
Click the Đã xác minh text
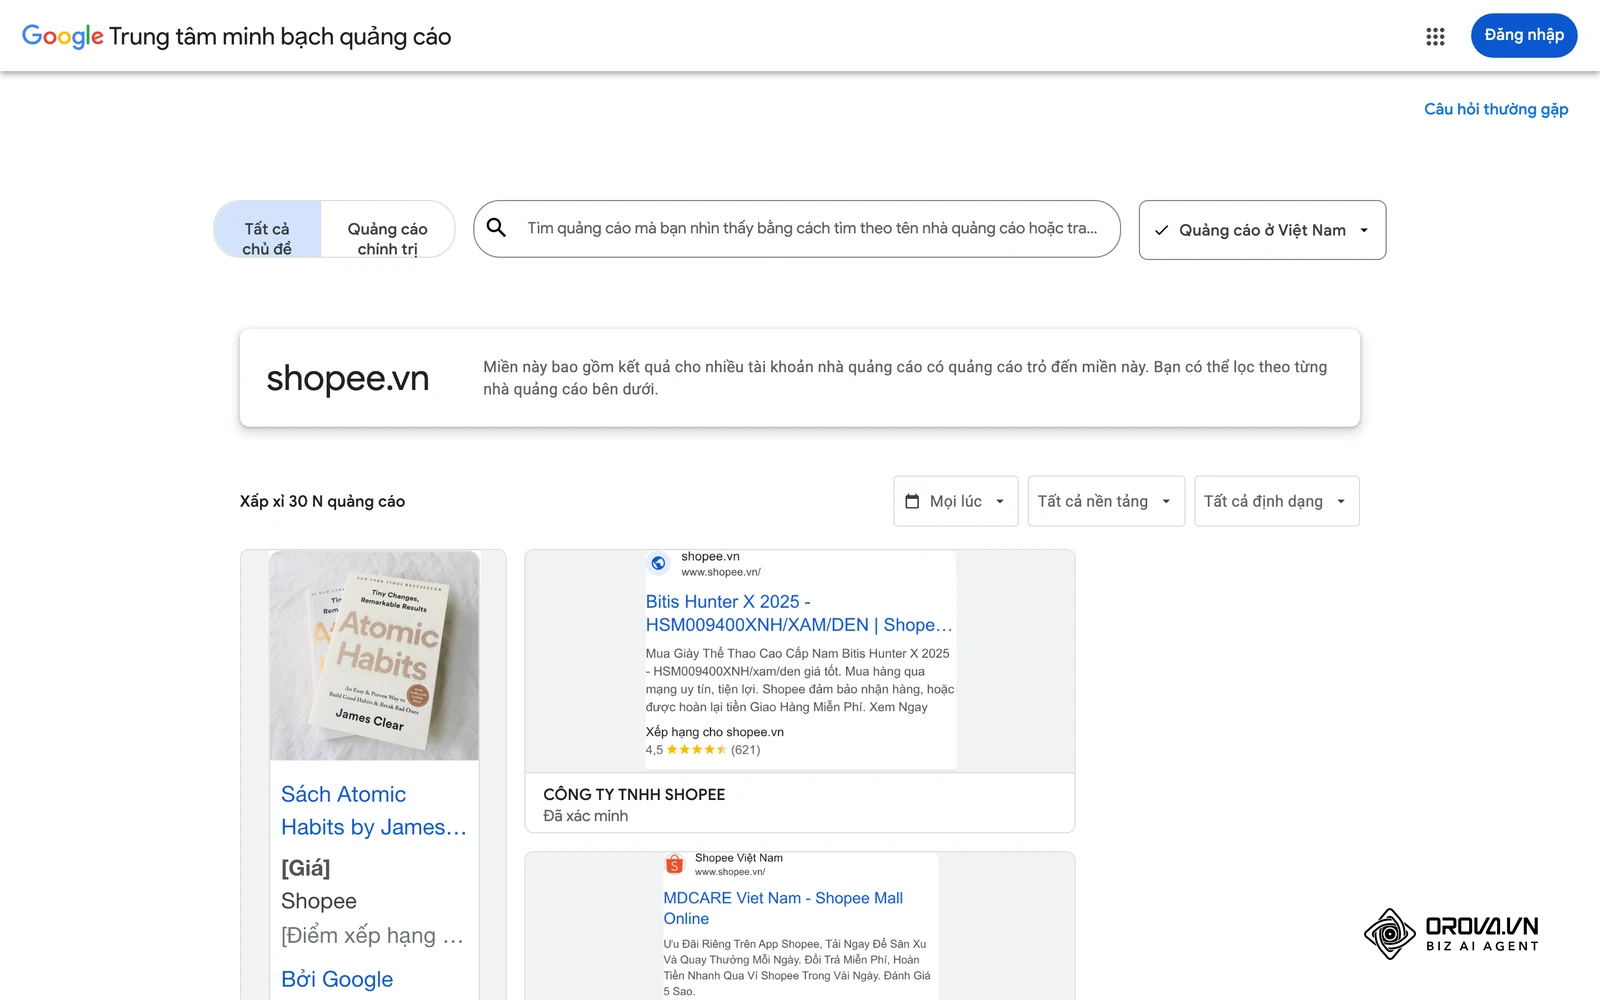(x=585, y=816)
